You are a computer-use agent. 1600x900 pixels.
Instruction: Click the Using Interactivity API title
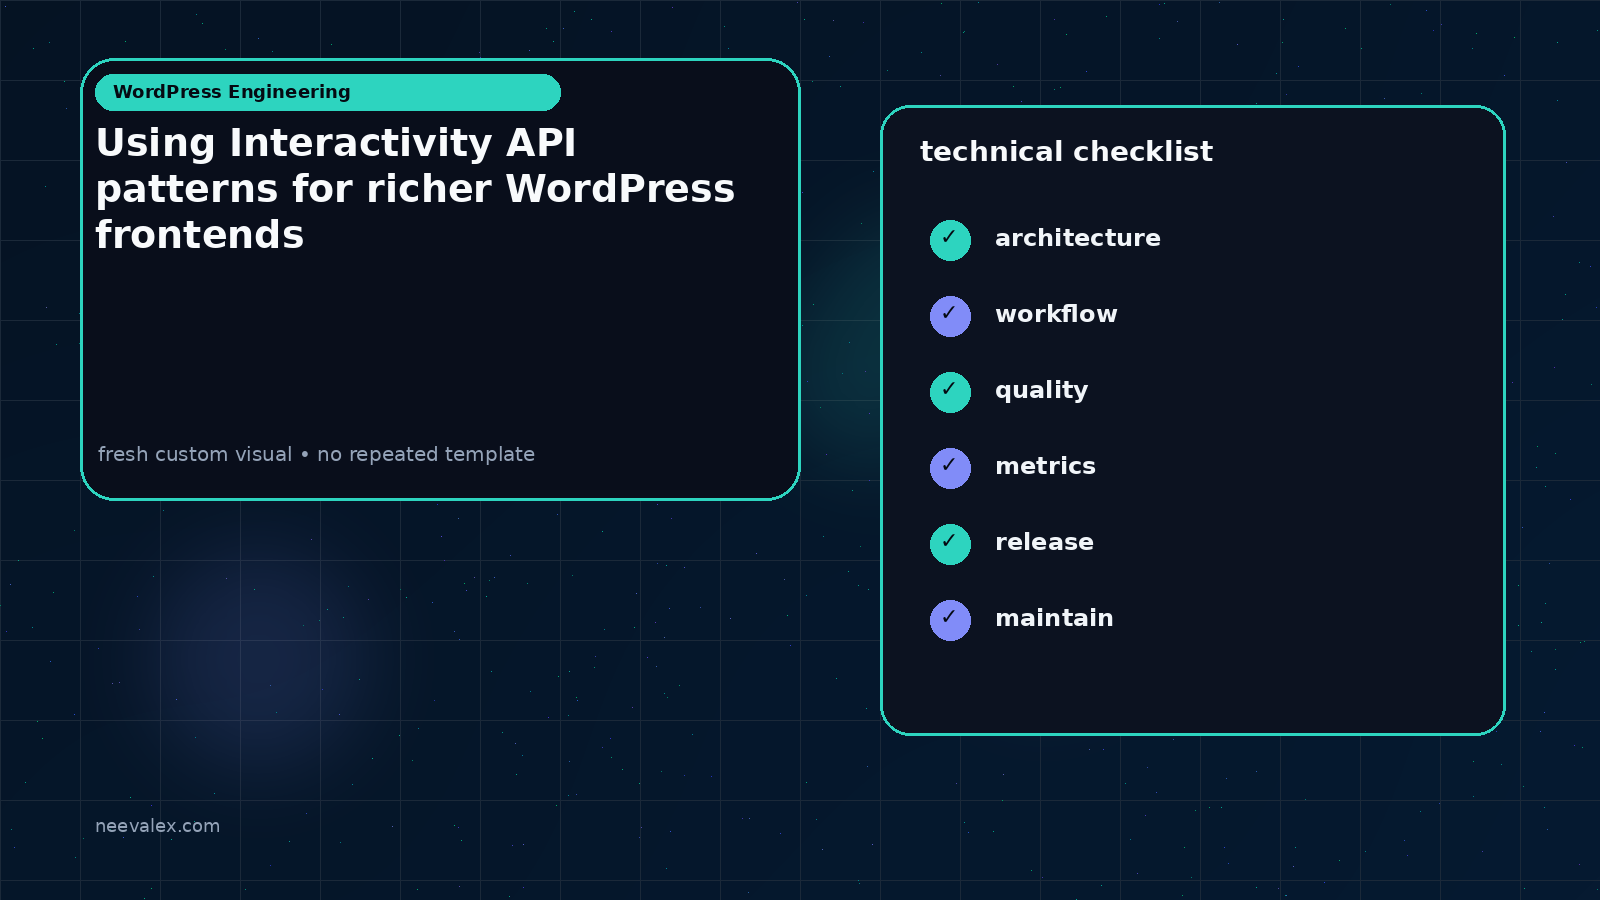pos(415,189)
